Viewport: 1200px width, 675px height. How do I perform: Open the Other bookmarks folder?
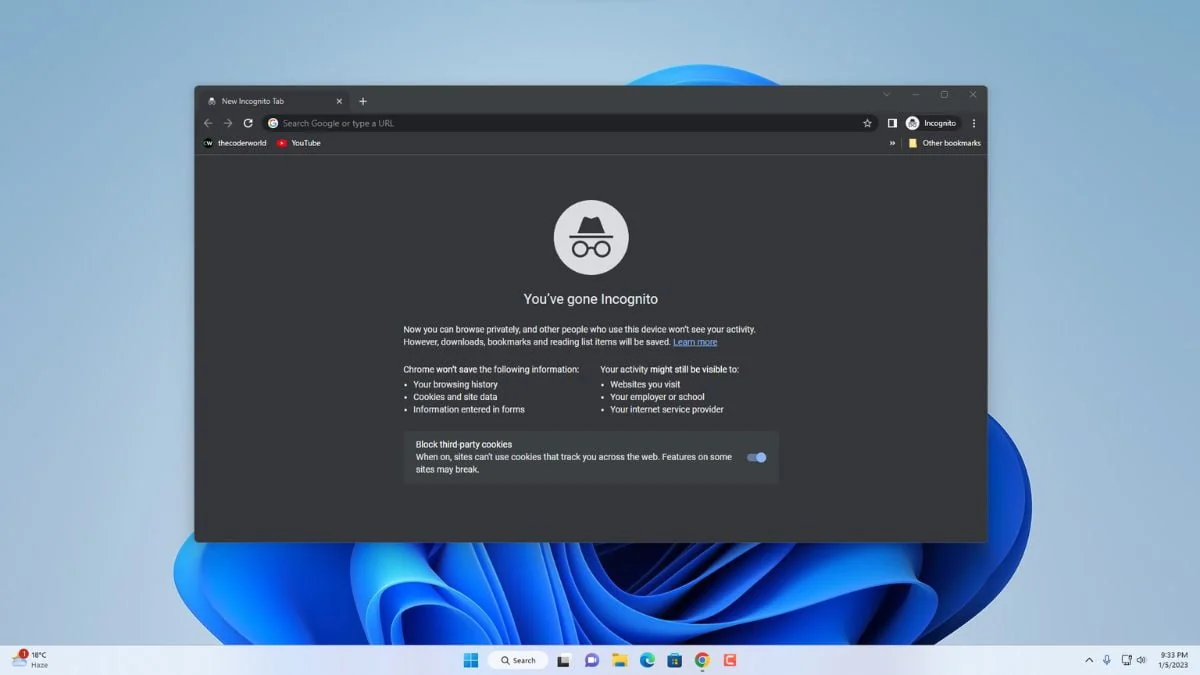[944, 143]
